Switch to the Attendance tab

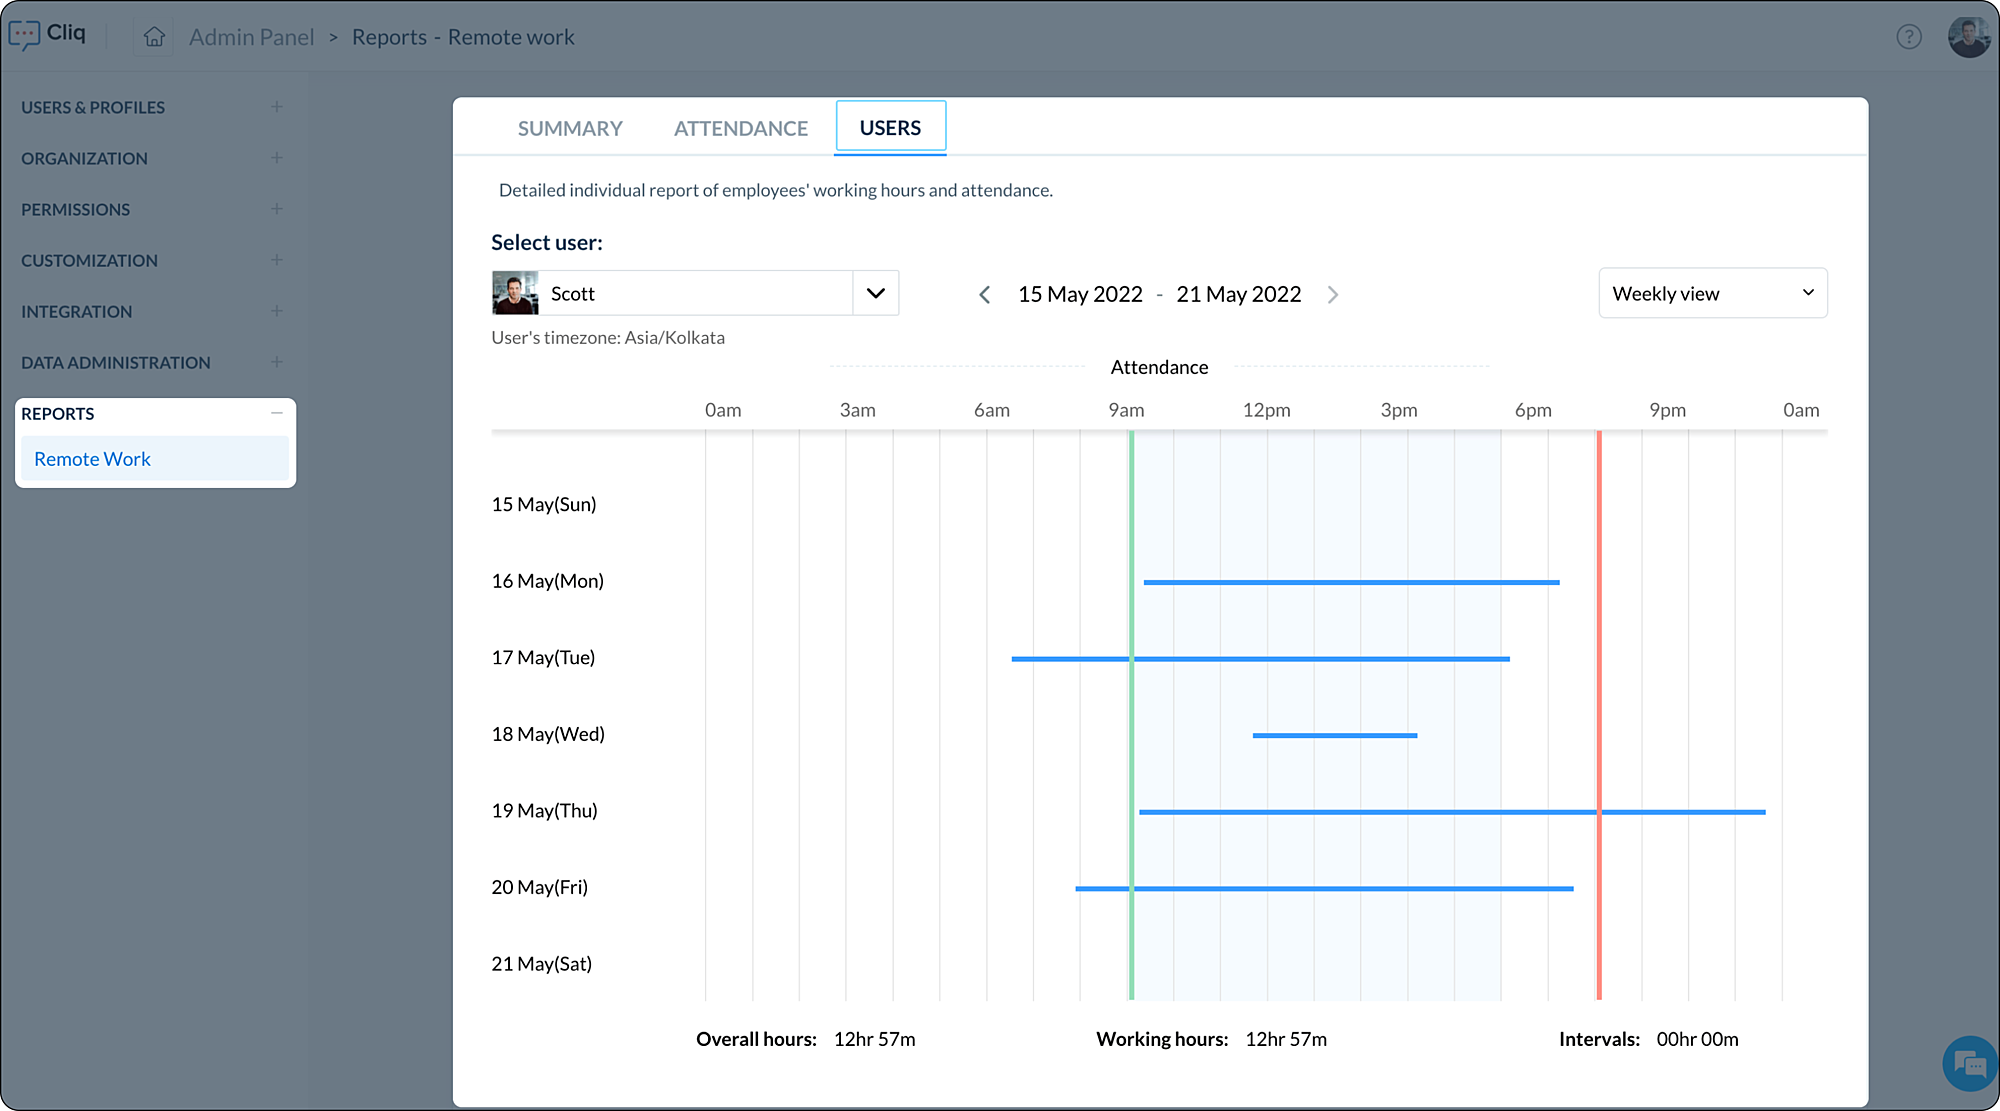(x=740, y=128)
